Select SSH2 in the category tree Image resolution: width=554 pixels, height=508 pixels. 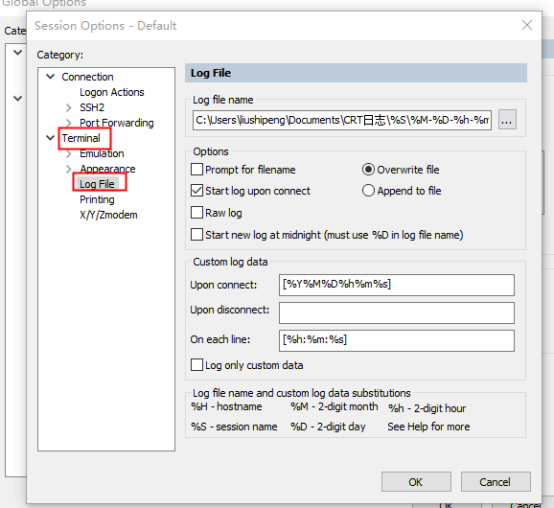(92, 107)
